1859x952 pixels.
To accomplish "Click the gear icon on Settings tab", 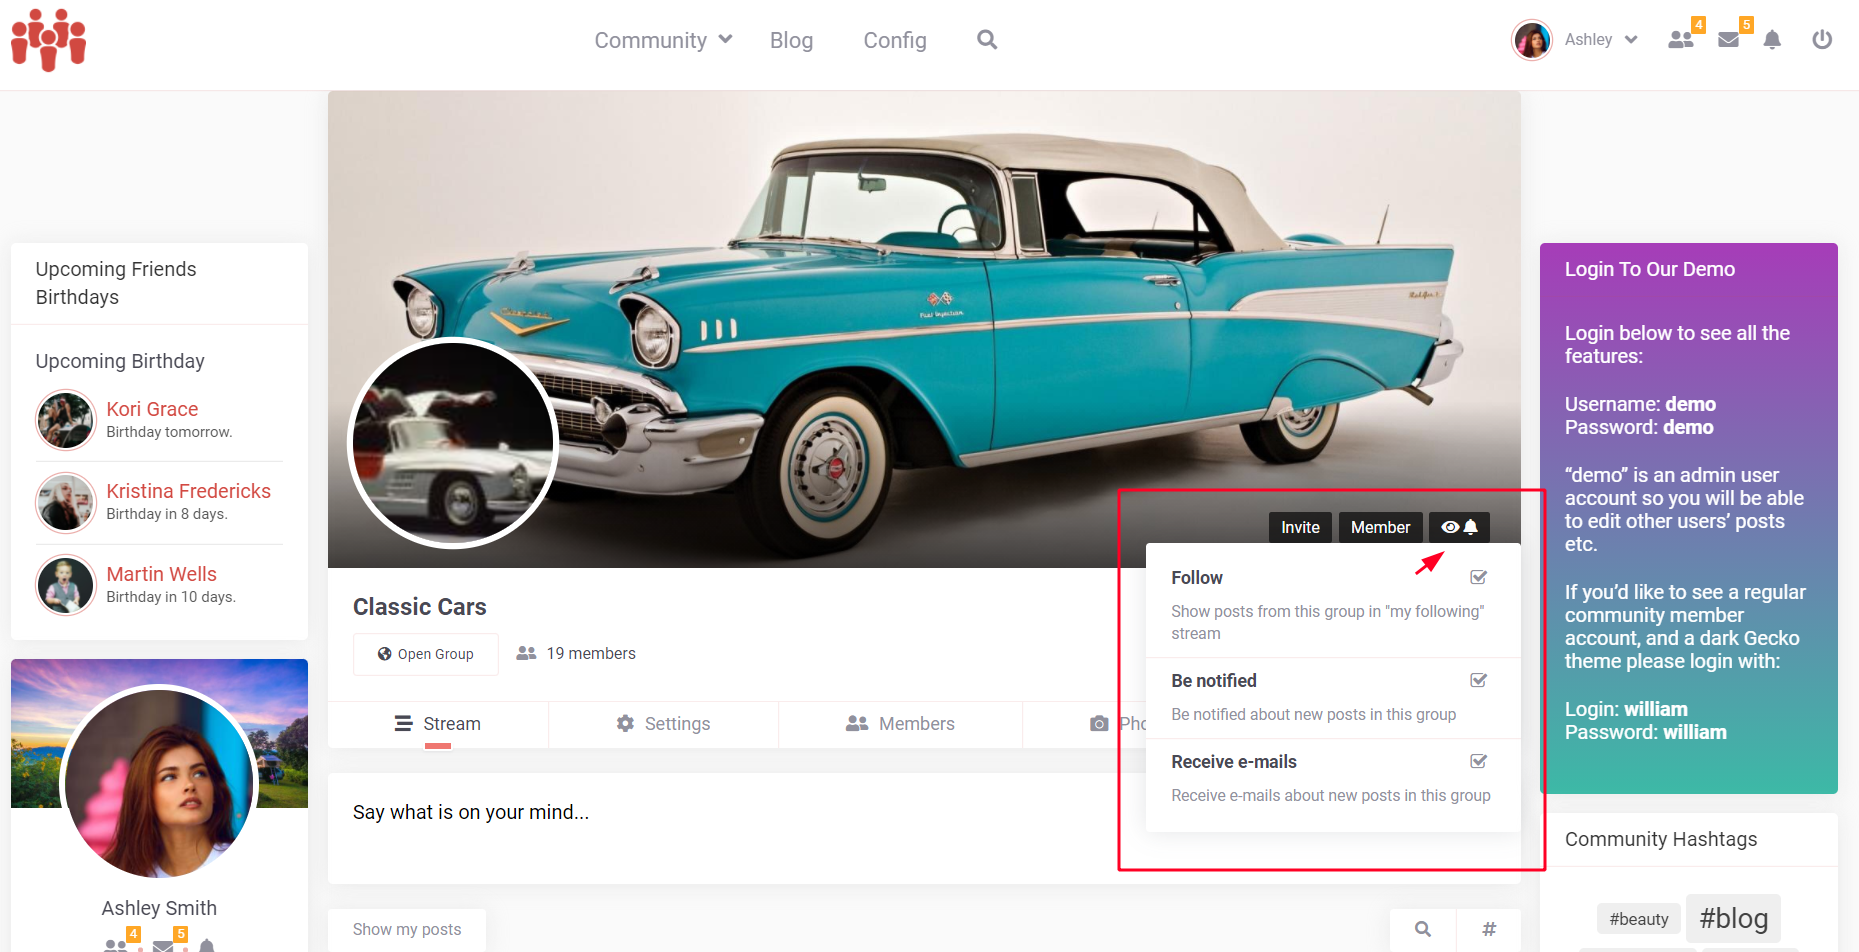I will [625, 723].
